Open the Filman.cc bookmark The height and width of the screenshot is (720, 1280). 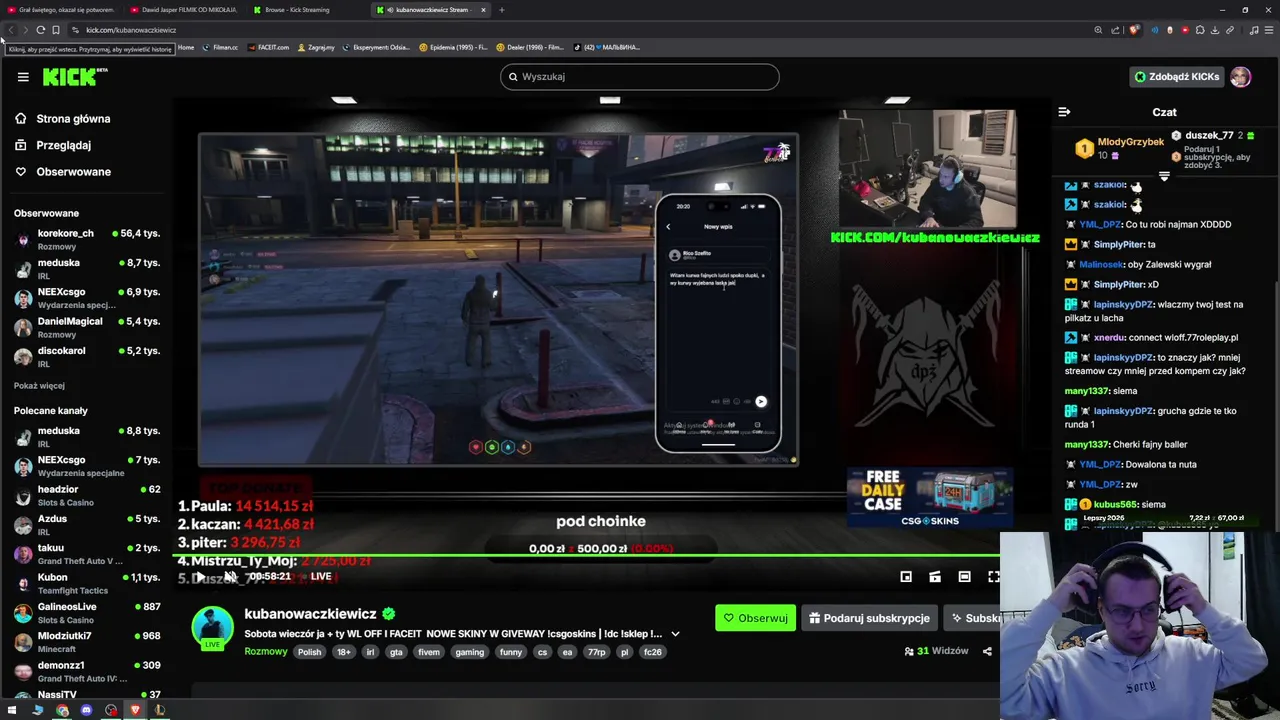coord(220,47)
